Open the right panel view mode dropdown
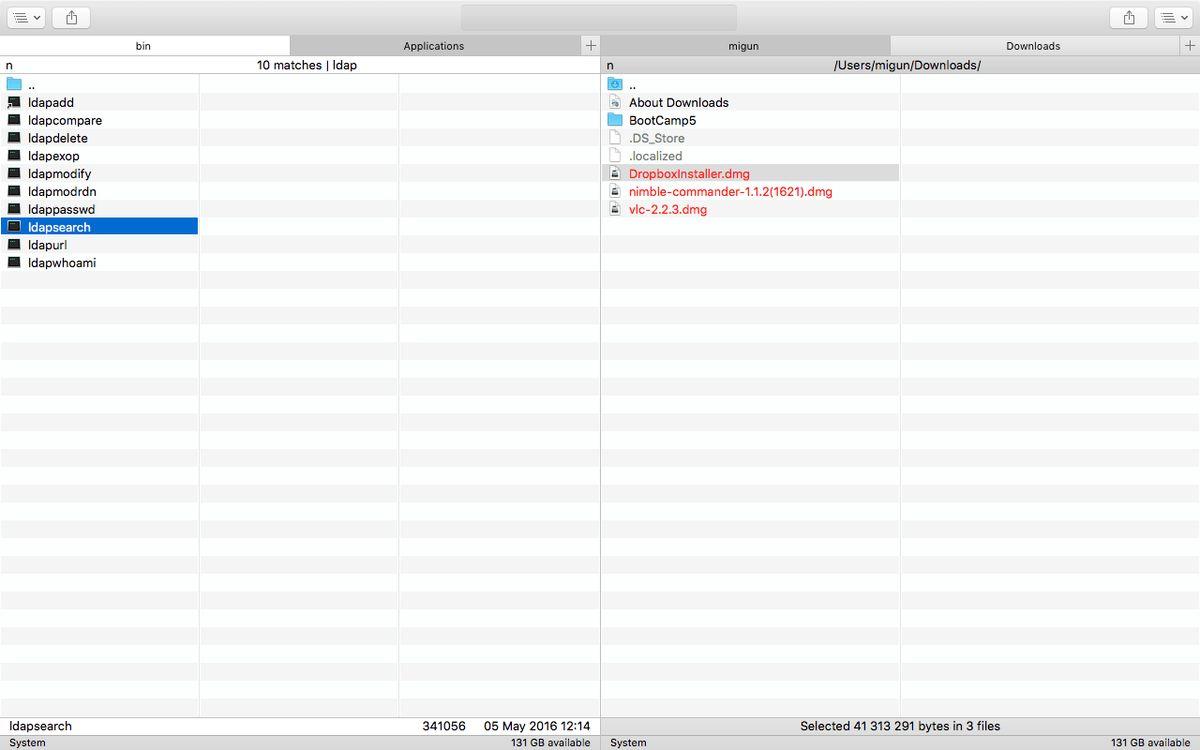The height and width of the screenshot is (750, 1200). [x=1172, y=17]
